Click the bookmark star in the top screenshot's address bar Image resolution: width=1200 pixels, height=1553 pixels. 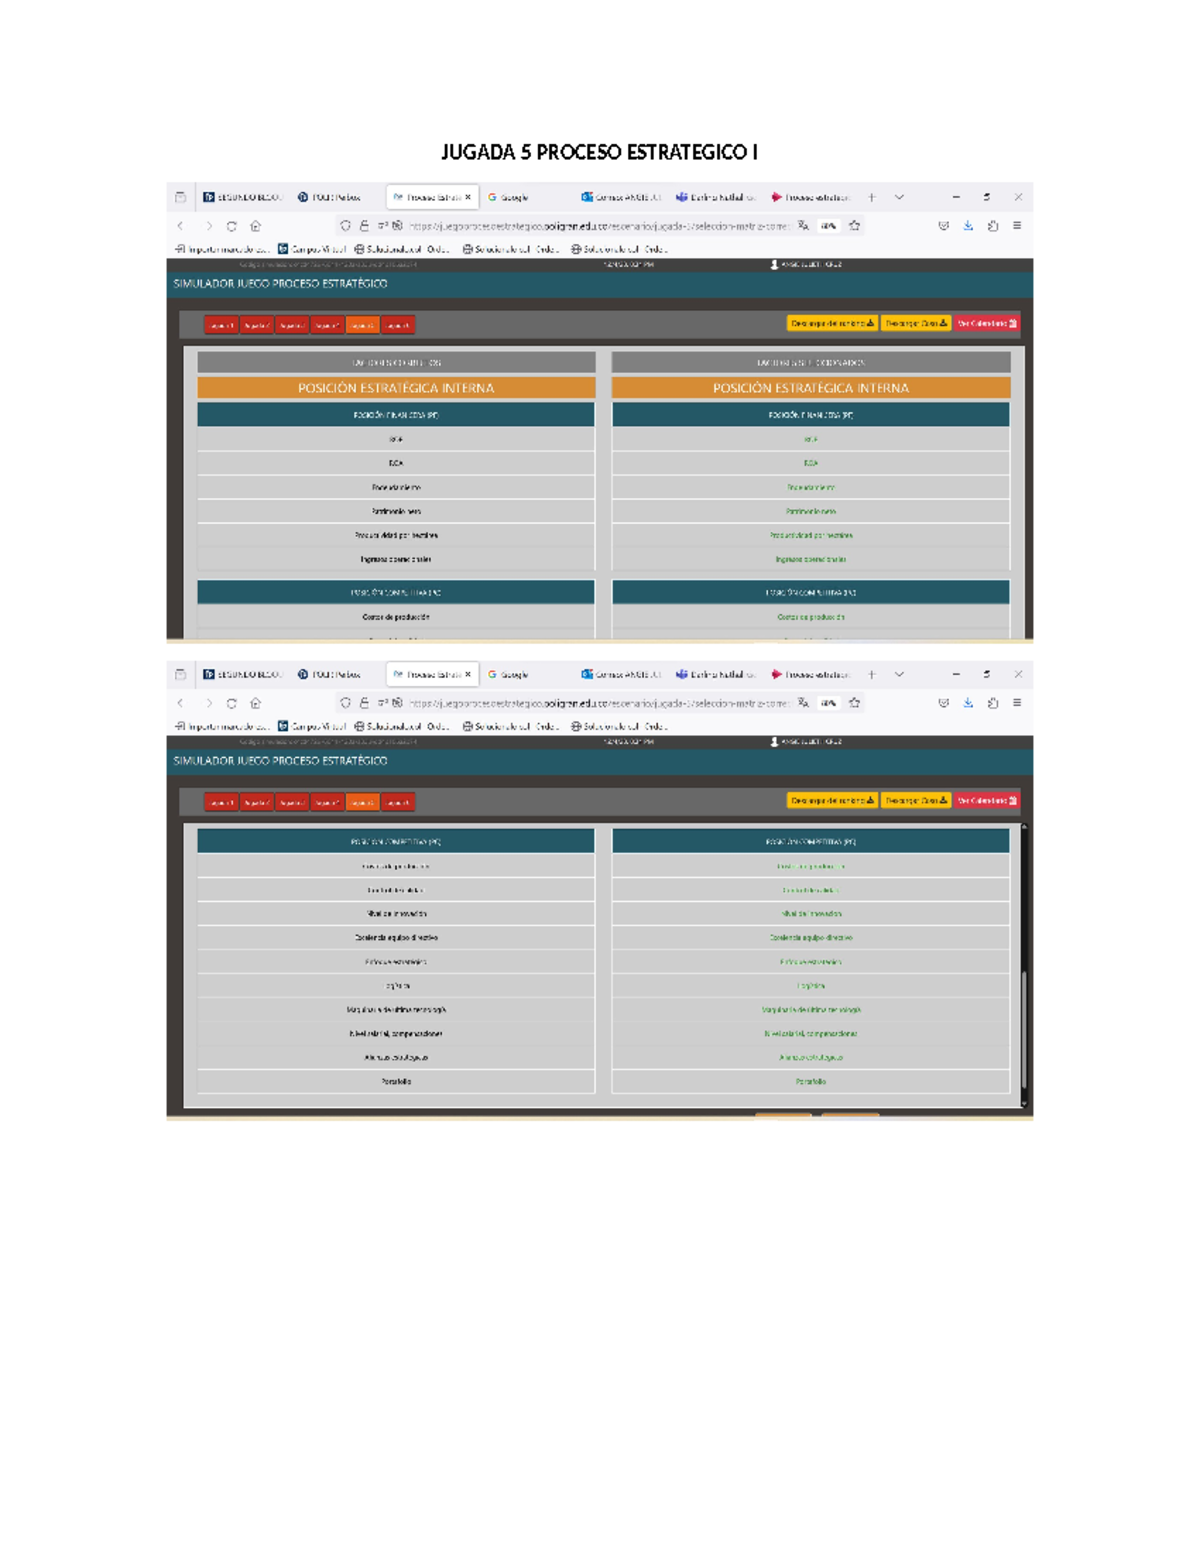(x=855, y=226)
